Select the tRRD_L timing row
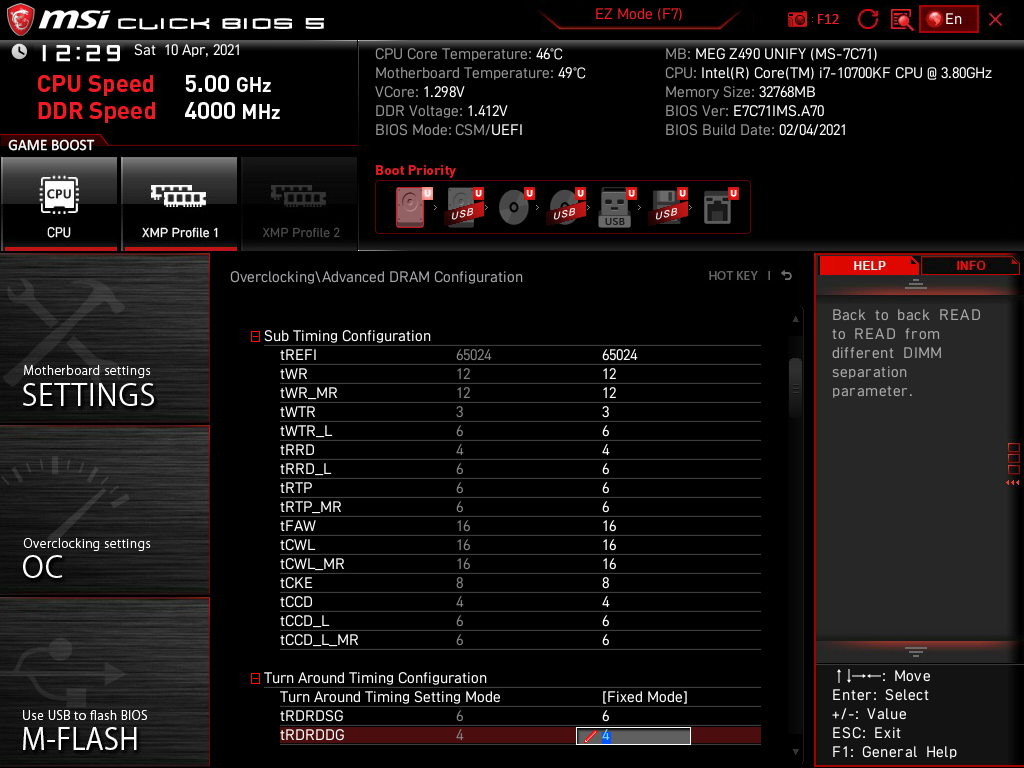 (x=520, y=469)
